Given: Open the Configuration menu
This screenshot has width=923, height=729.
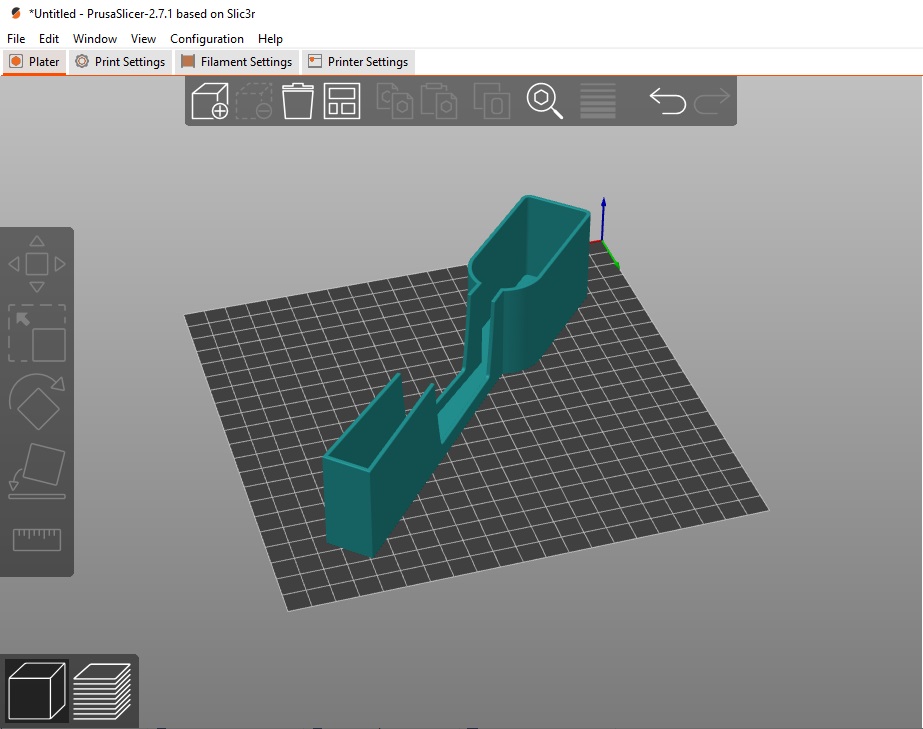Looking at the screenshot, I should coord(207,39).
